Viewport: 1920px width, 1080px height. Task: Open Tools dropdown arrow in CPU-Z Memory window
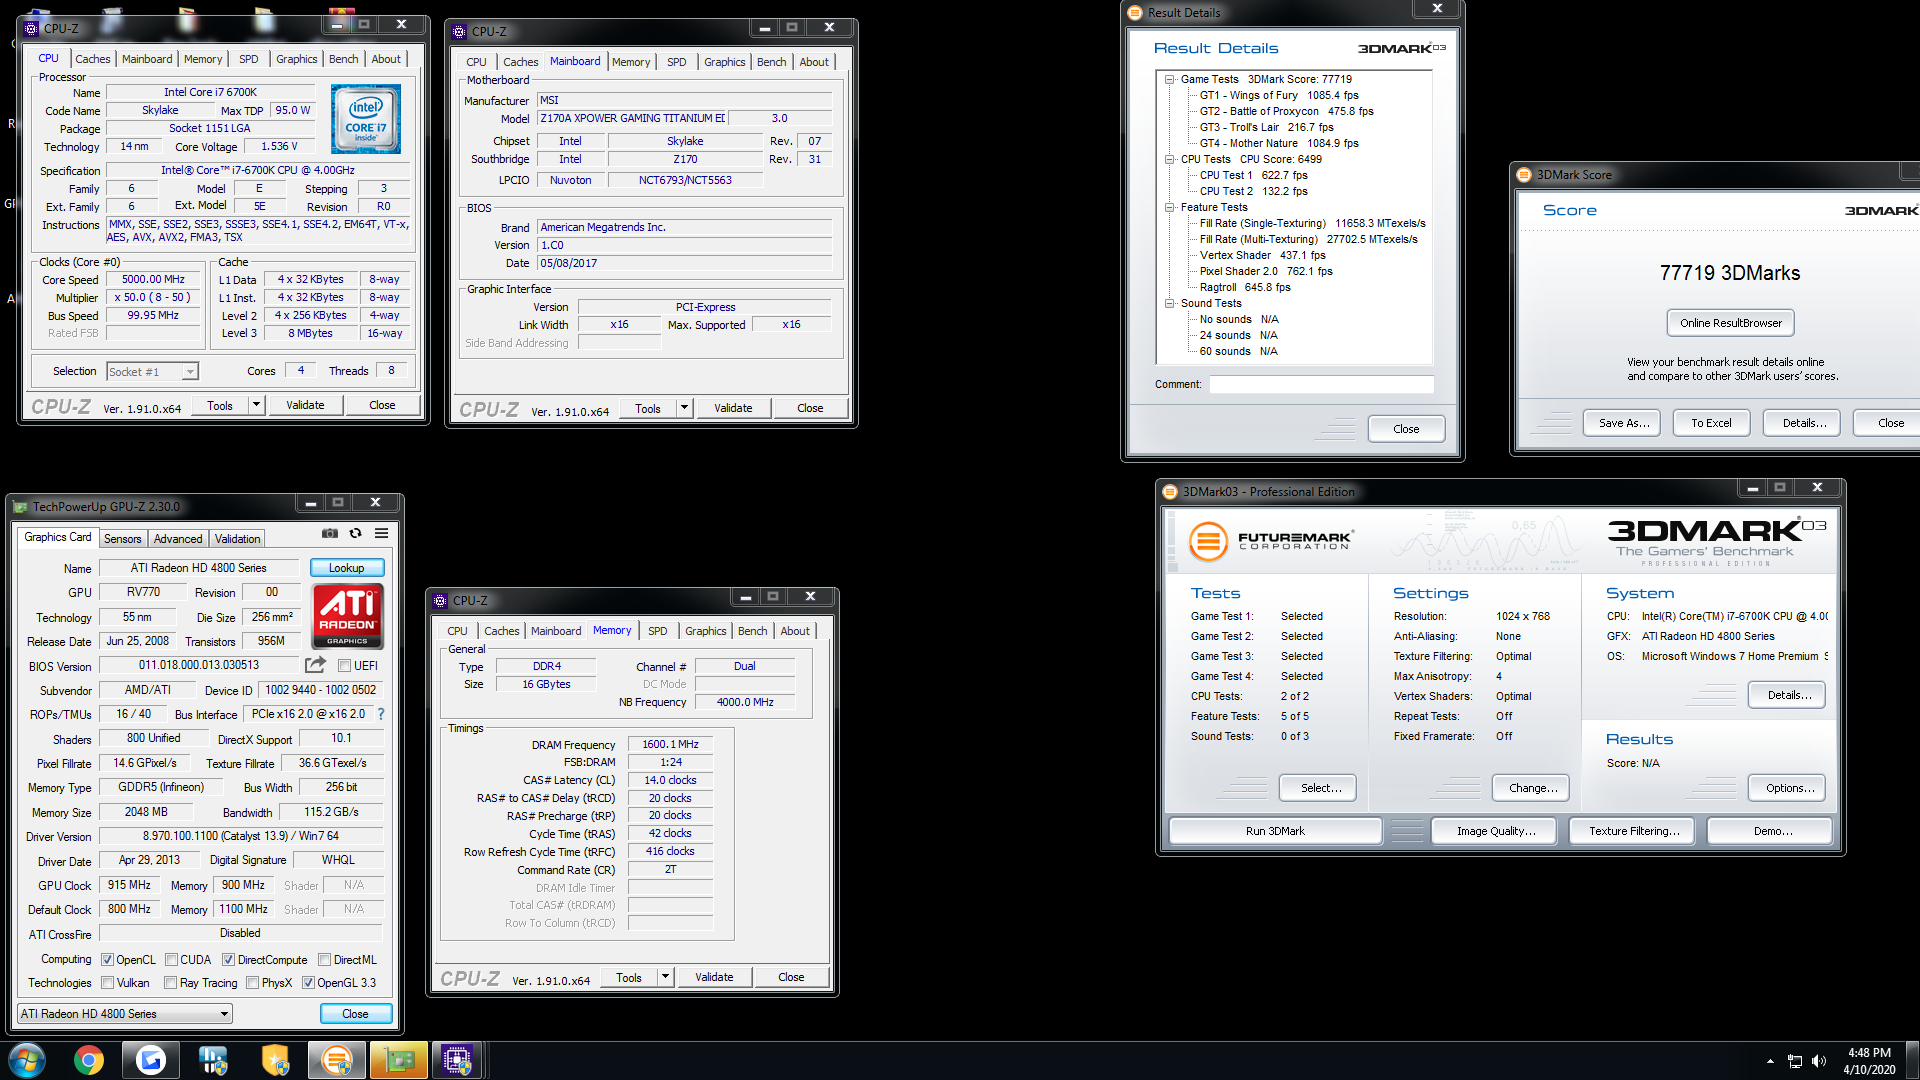665,977
